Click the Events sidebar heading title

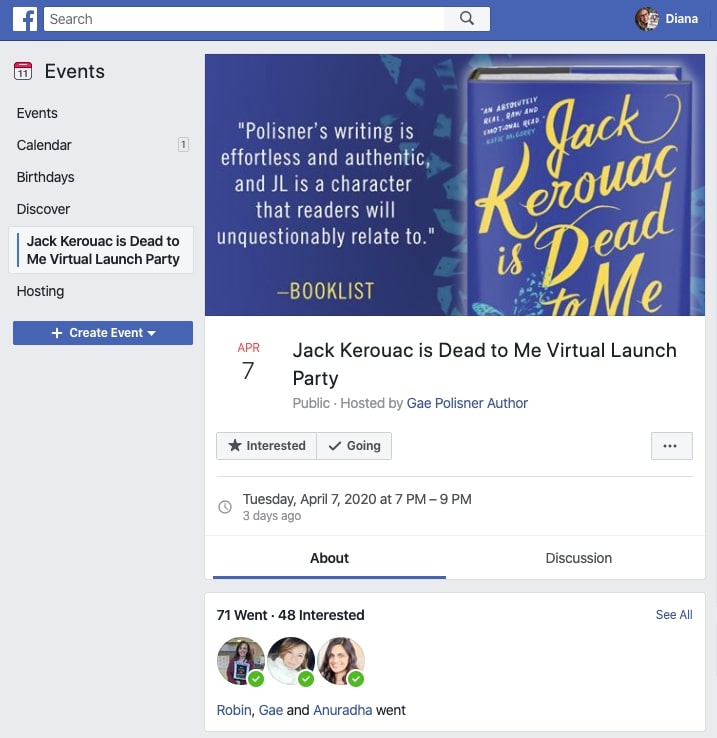click(74, 71)
